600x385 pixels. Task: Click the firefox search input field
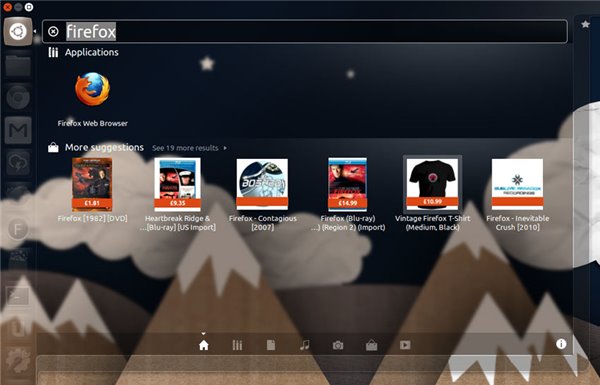click(x=305, y=31)
